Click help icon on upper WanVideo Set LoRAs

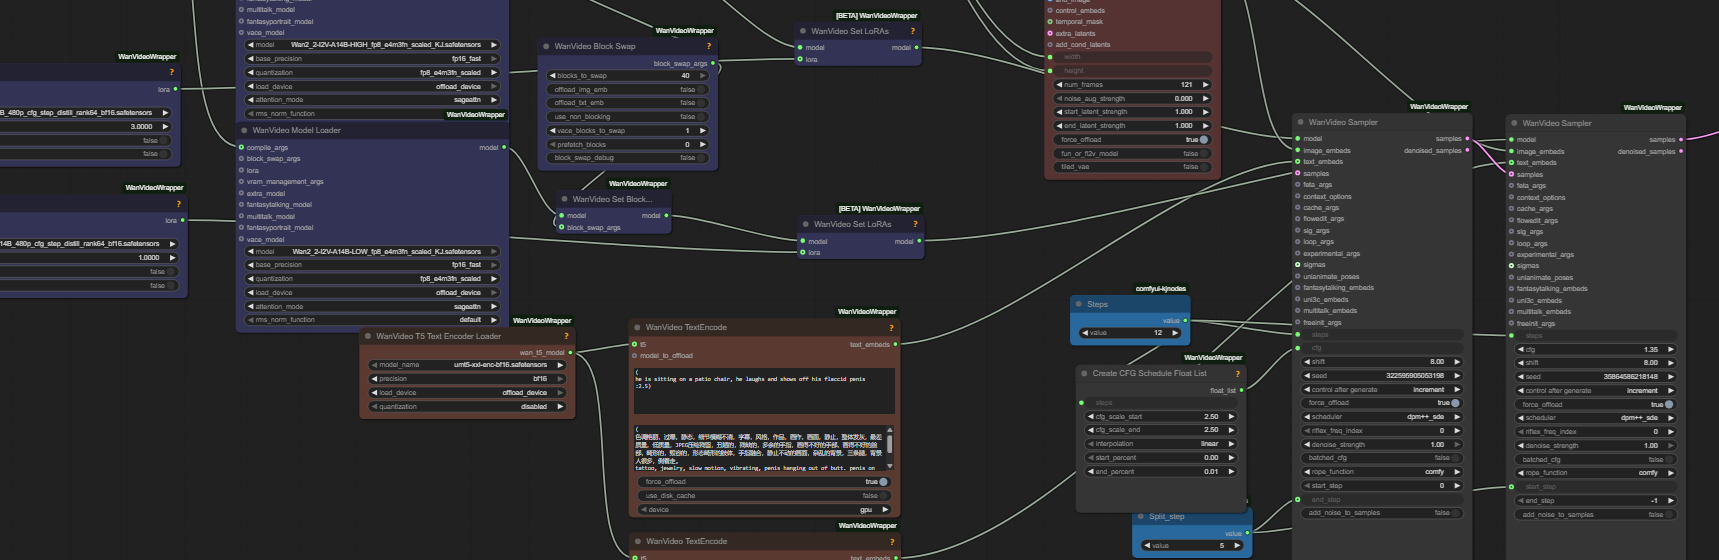click(x=912, y=31)
